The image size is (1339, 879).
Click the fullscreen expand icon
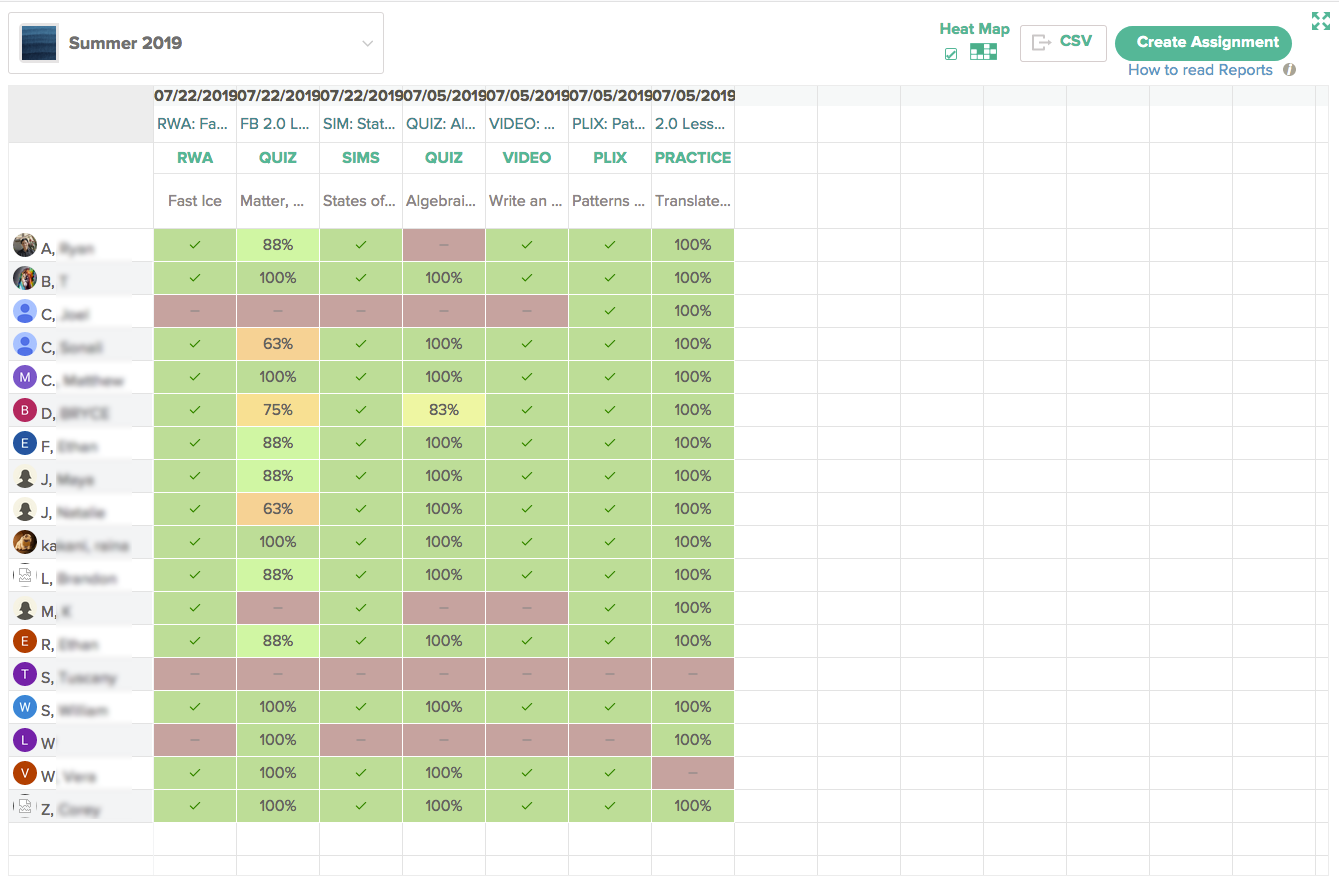[x=1320, y=20]
